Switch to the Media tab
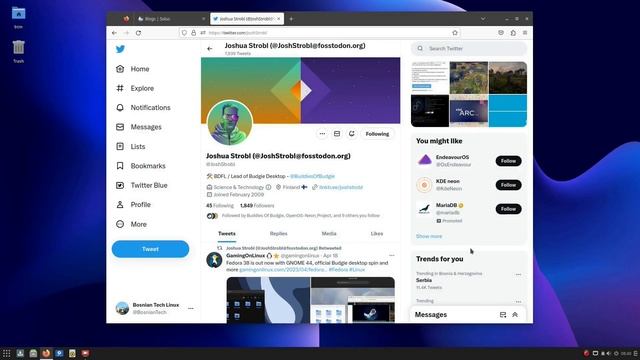 [x=329, y=233]
